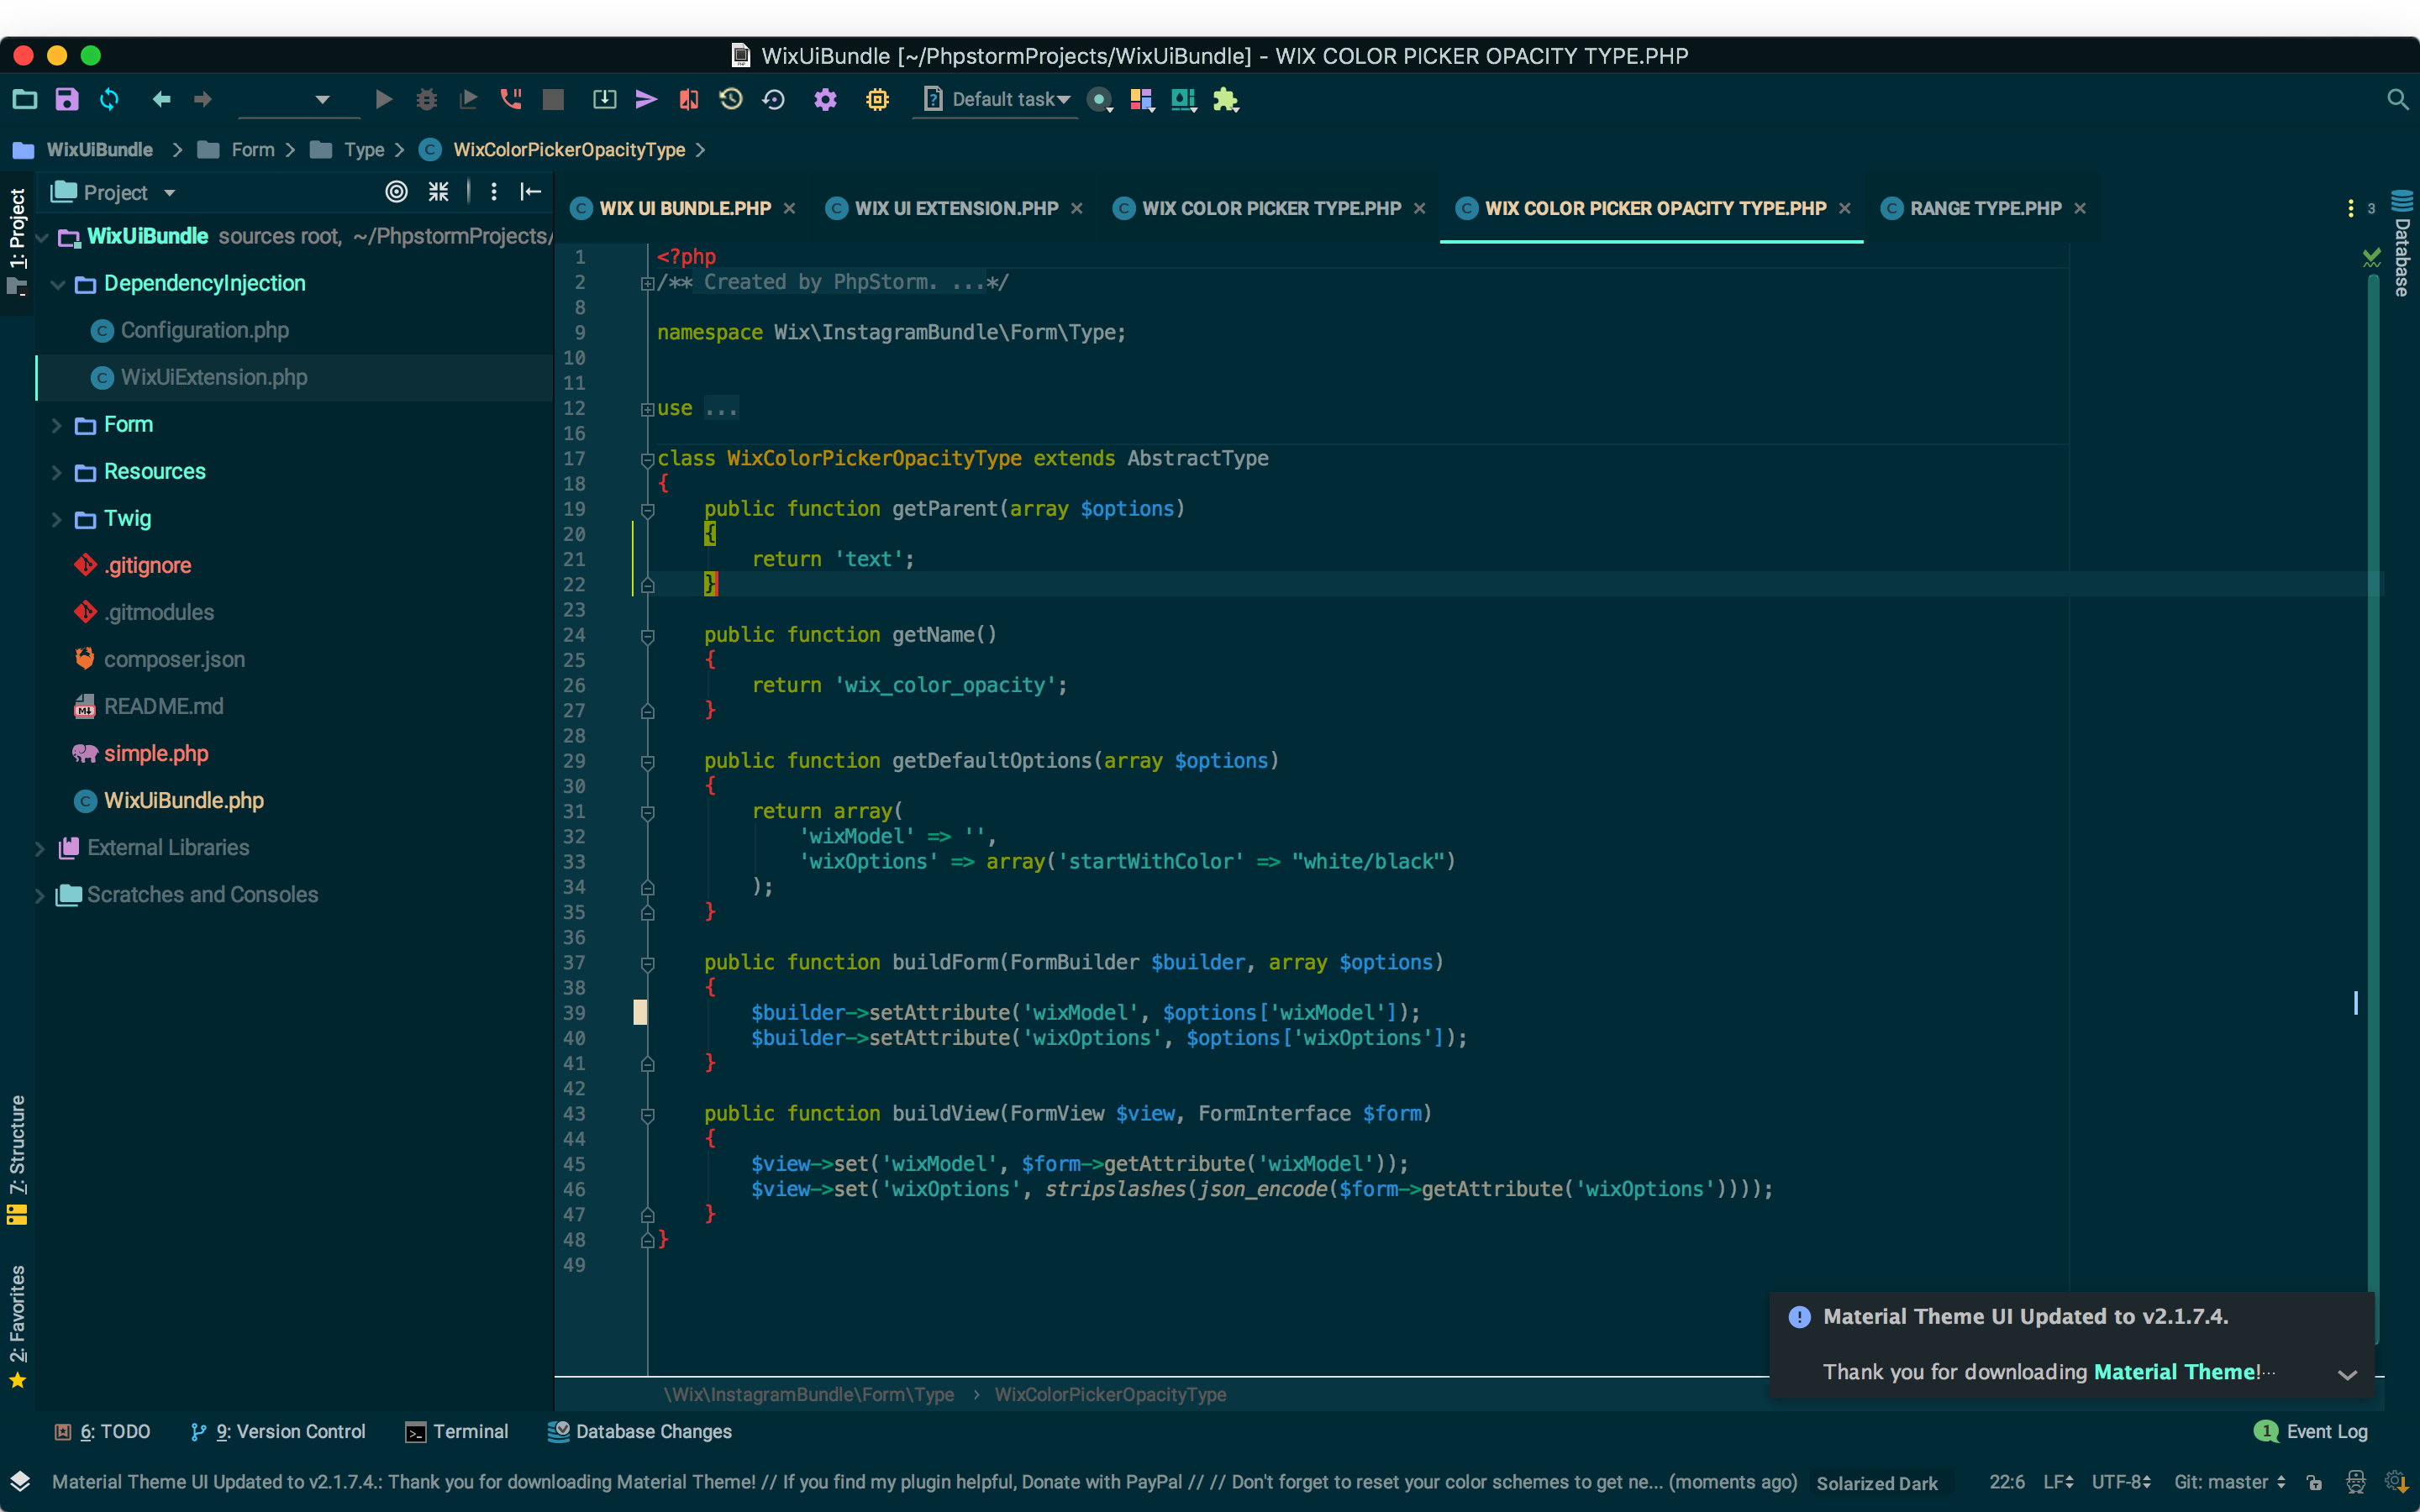
Task: Expand the External Libraries section
Action: pyautogui.click(x=39, y=847)
